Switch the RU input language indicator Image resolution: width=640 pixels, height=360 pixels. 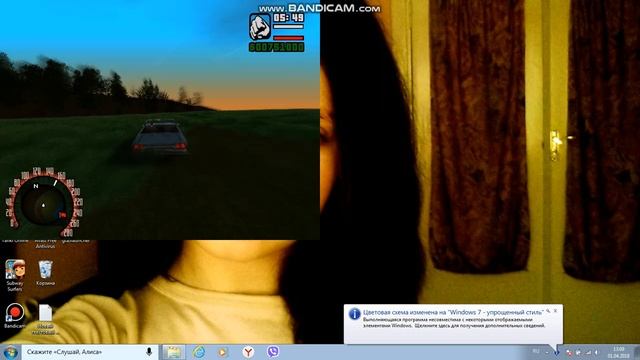click(536, 352)
